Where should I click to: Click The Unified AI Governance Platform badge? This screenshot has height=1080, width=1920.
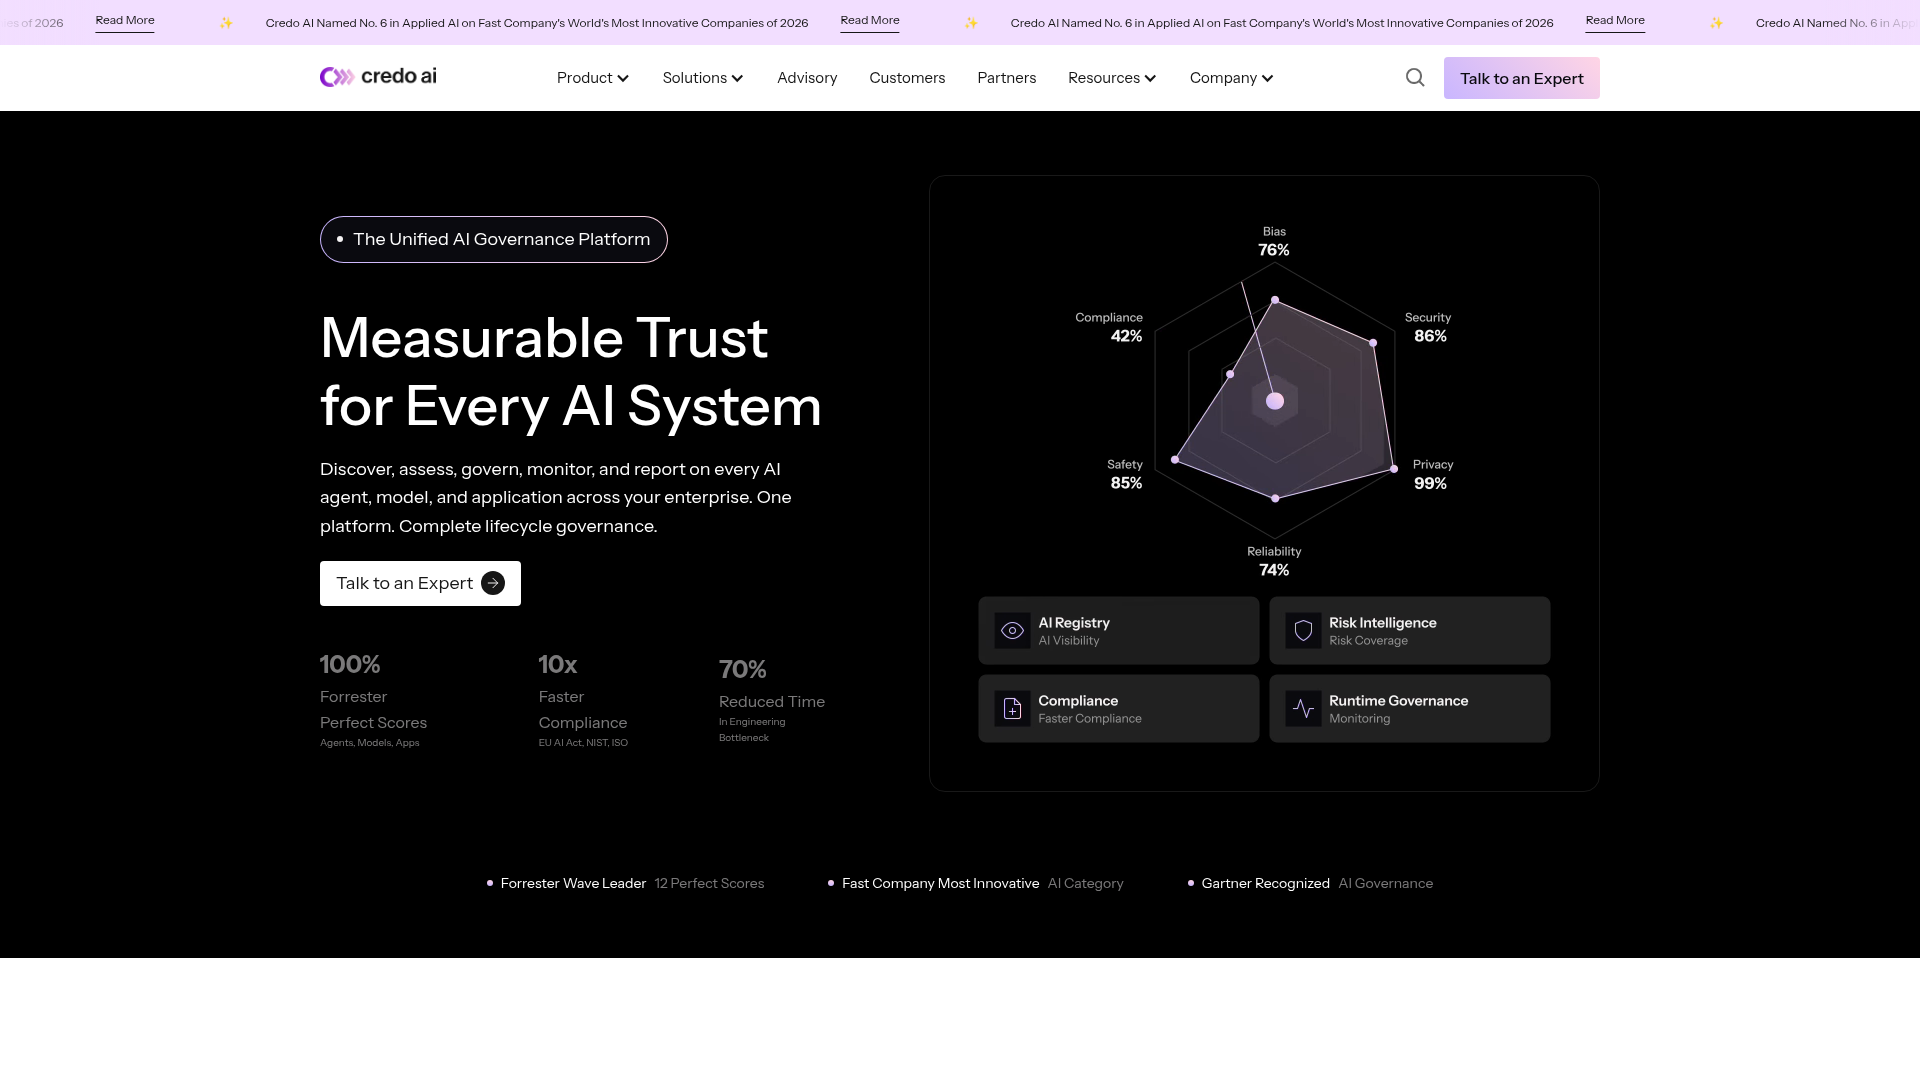point(494,240)
